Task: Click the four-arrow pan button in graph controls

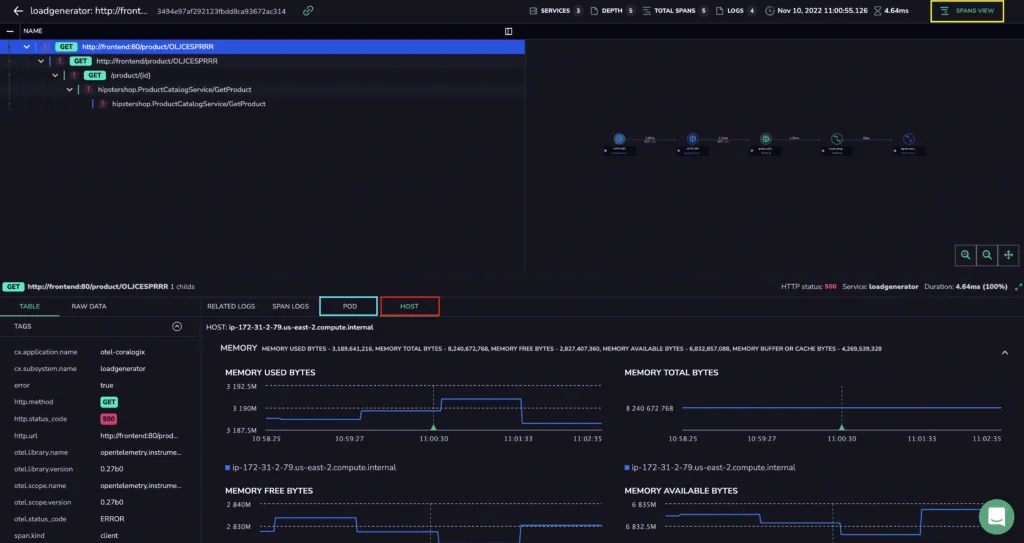Action: point(1008,255)
